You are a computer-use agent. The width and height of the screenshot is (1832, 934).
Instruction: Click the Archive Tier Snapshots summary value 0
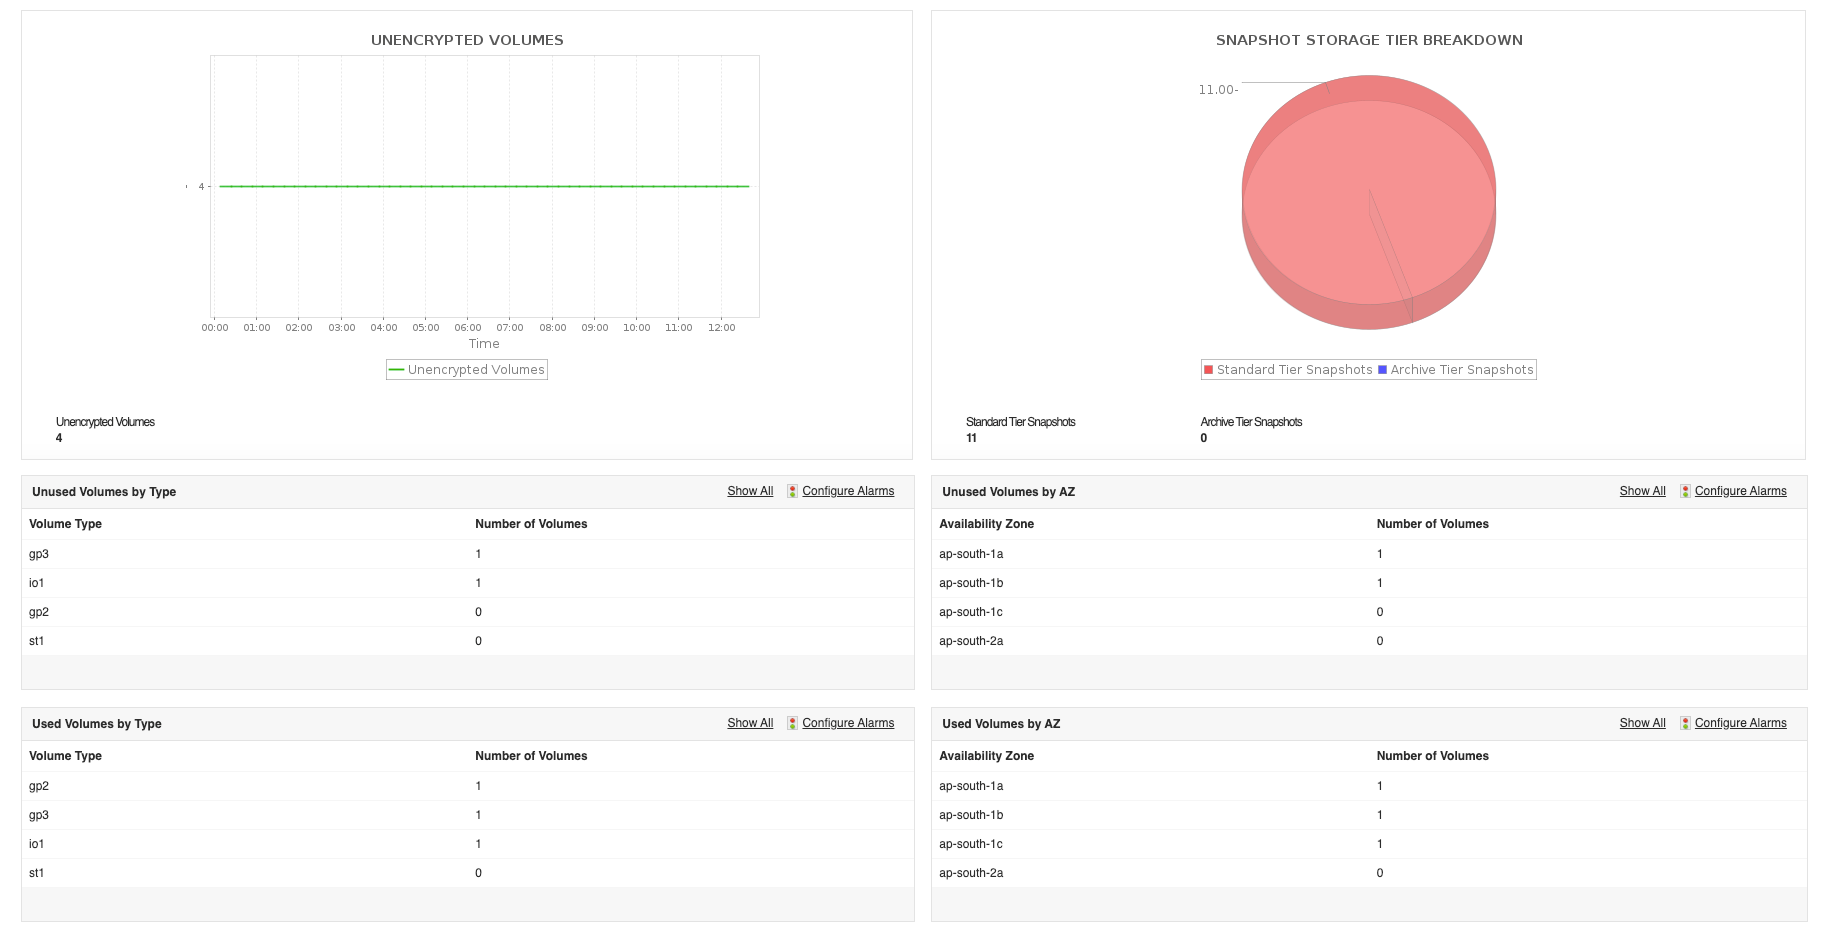click(x=1204, y=438)
